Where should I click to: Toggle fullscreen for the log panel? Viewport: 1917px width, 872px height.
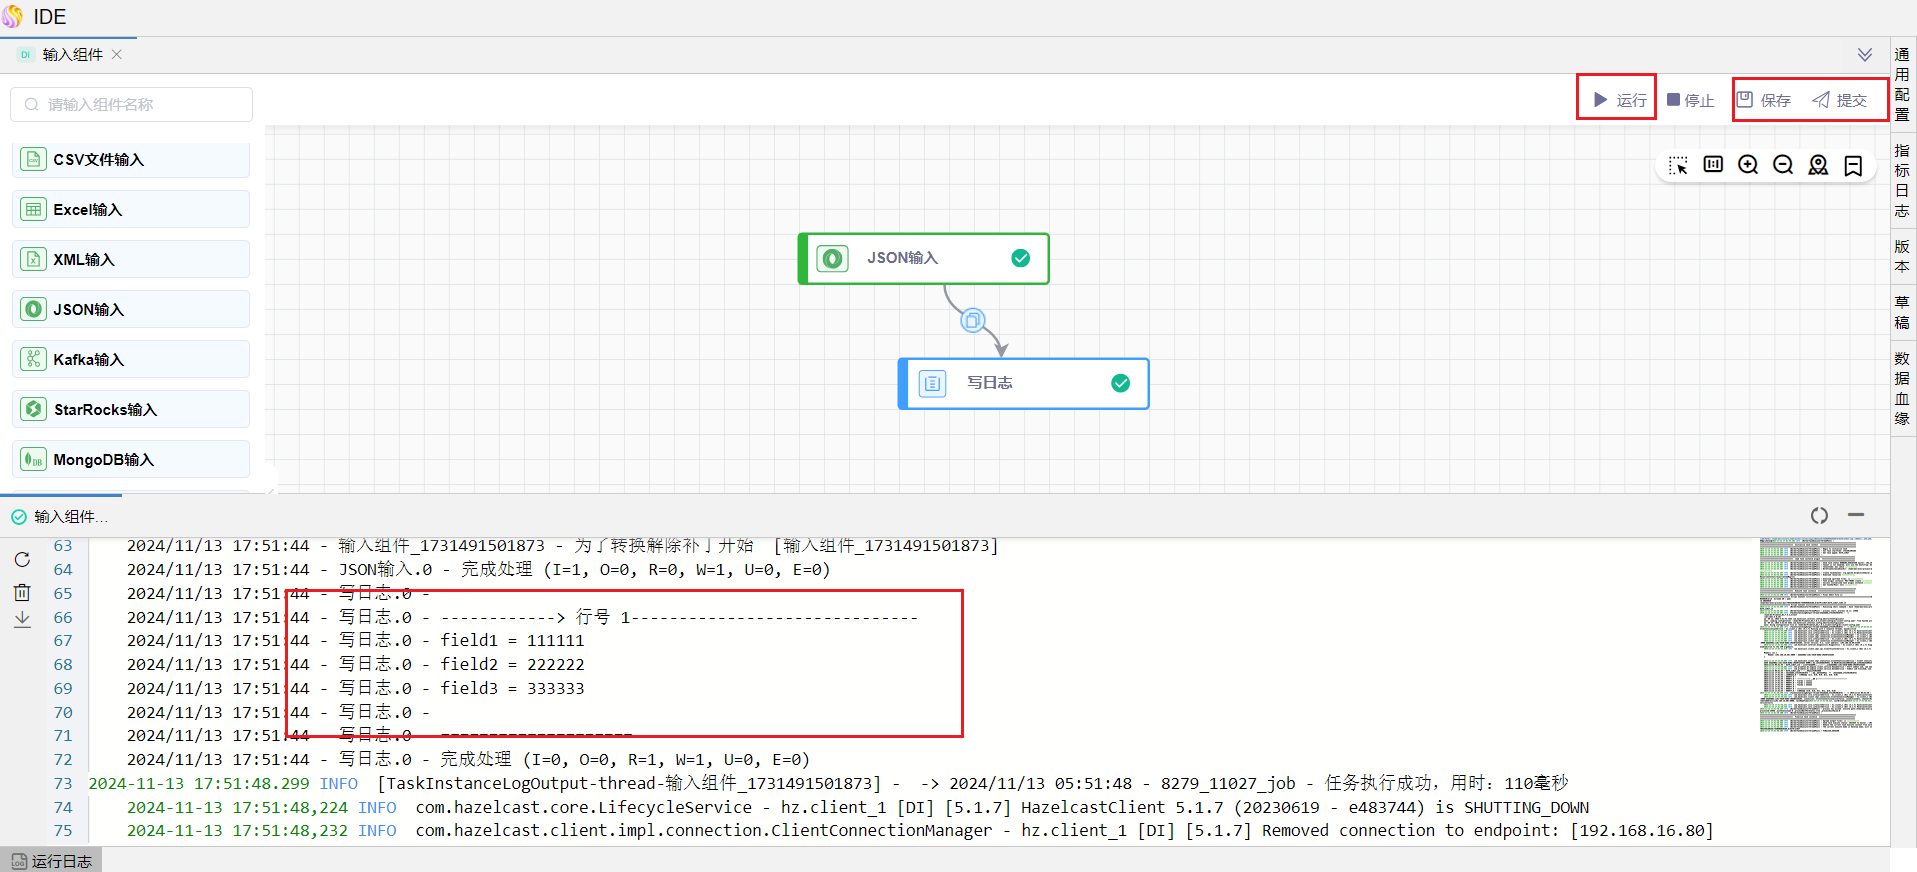click(1819, 515)
